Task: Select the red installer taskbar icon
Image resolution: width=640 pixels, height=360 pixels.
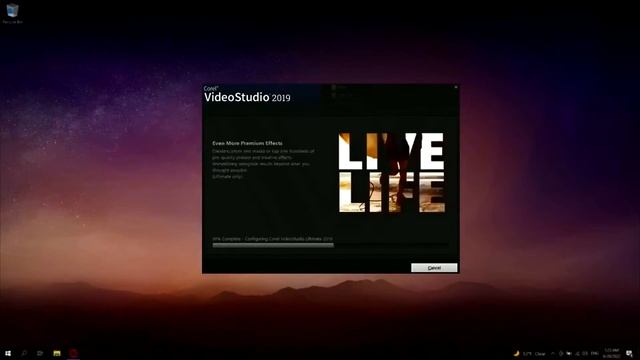Action: tap(73, 353)
